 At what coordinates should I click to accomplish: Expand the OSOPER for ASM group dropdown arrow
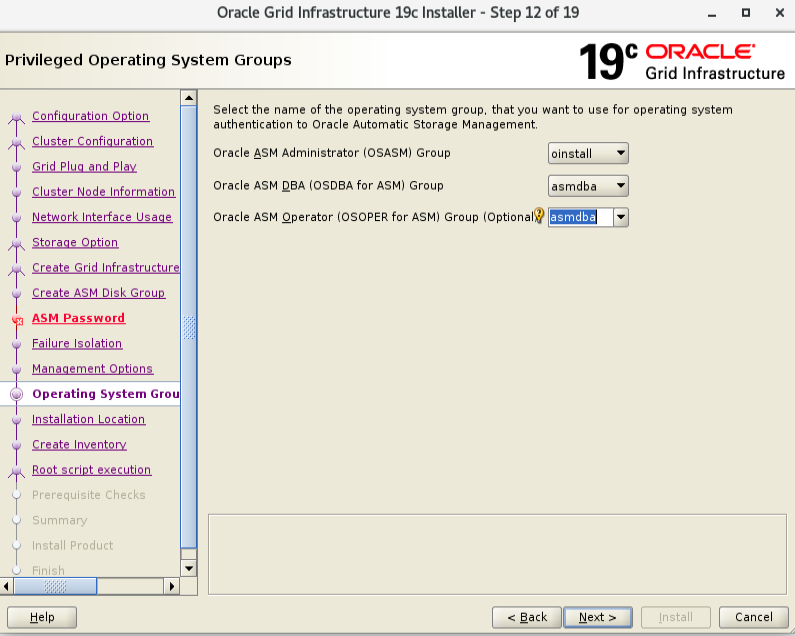(x=620, y=218)
